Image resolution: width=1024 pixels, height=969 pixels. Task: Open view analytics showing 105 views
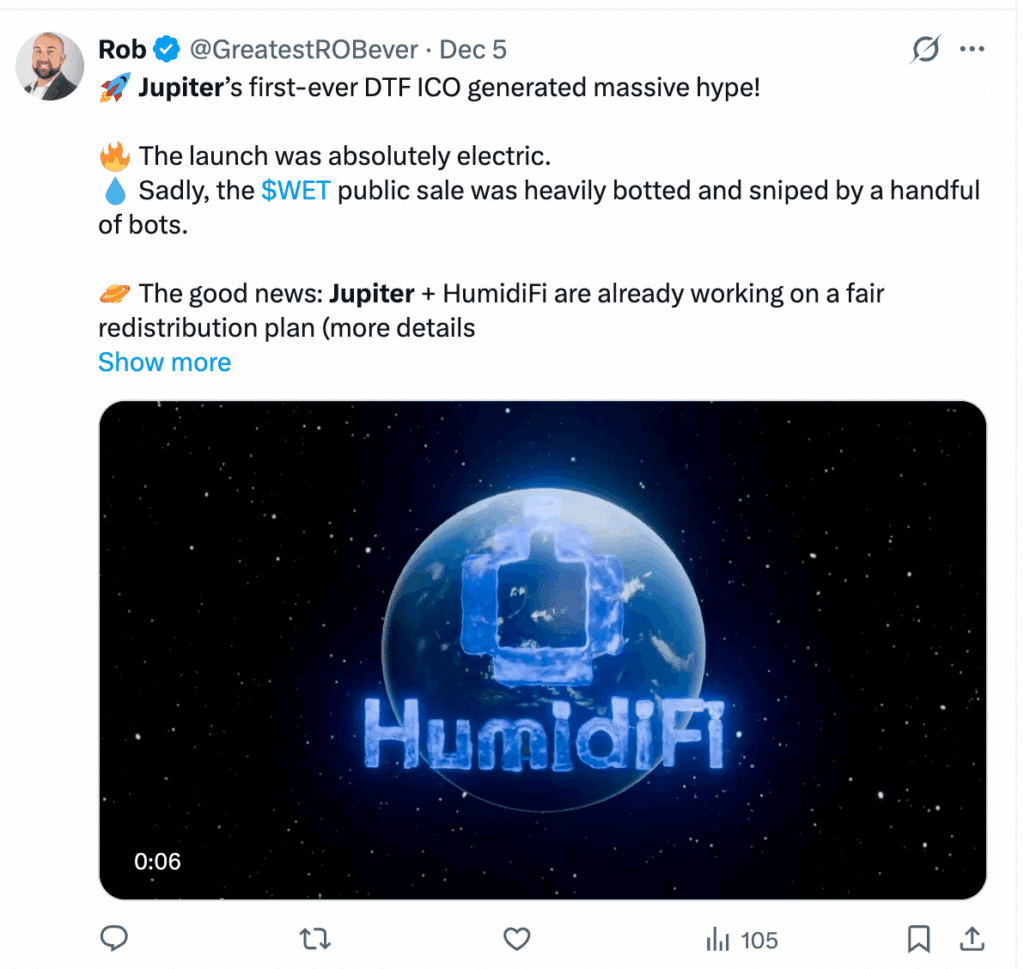[x=741, y=939]
